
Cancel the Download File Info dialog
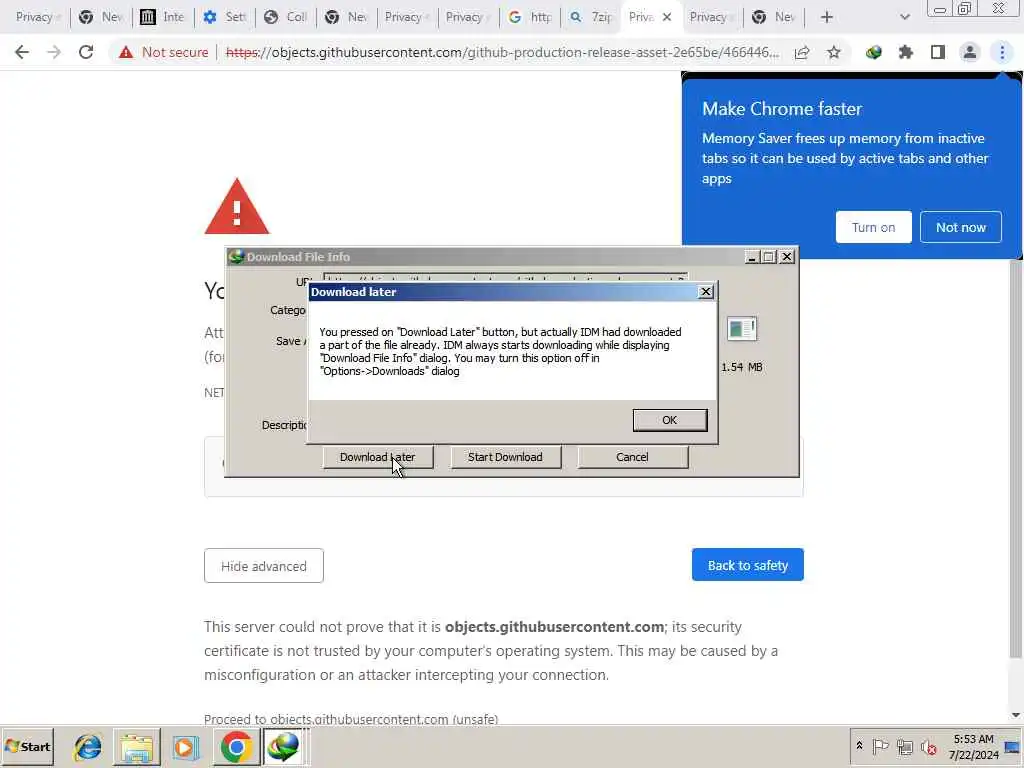pyautogui.click(x=632, y=457)
